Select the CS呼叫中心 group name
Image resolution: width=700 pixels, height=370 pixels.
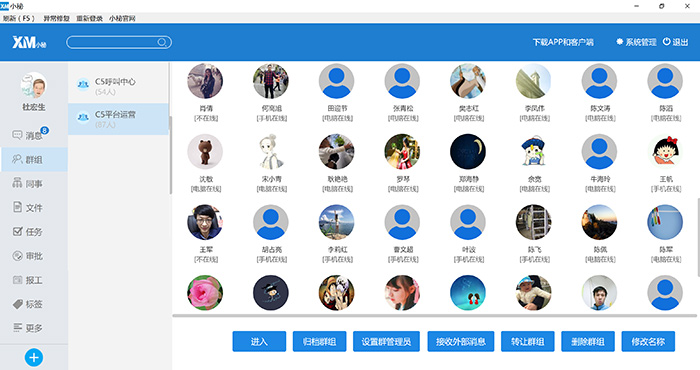[115, 82]
